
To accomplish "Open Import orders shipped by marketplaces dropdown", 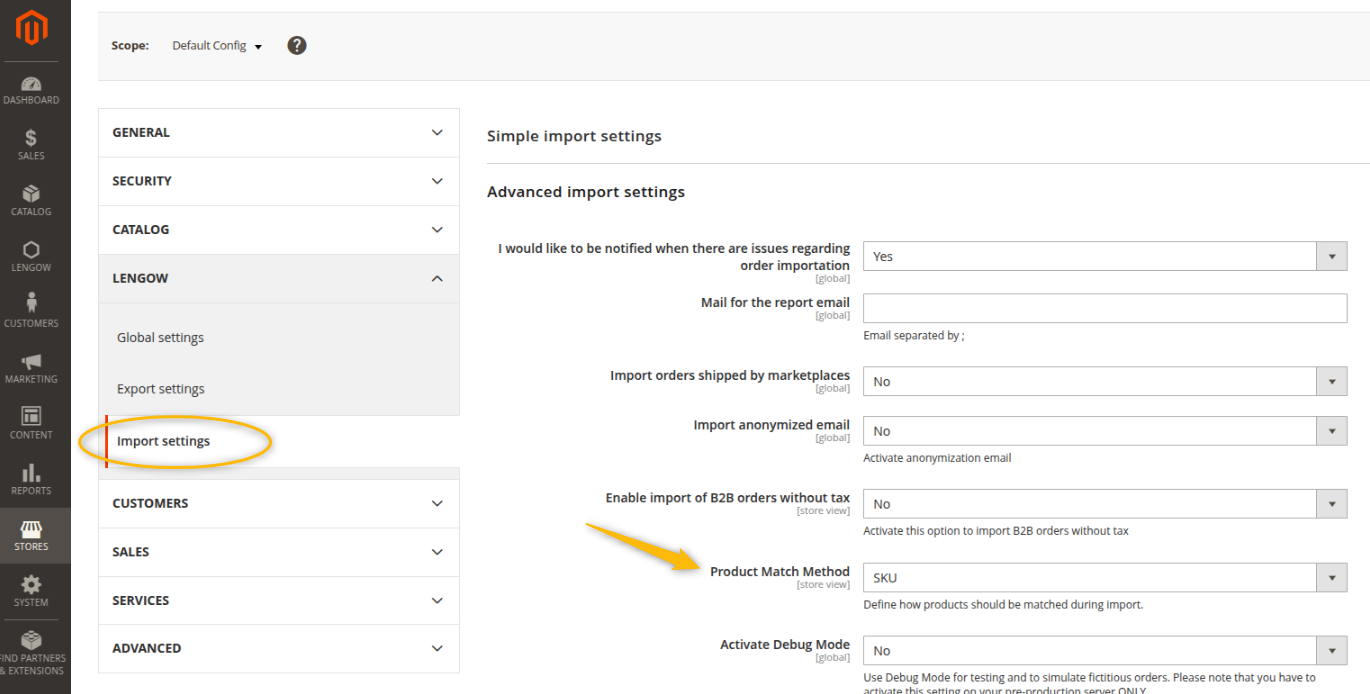I will click(x=1104, y=382).
